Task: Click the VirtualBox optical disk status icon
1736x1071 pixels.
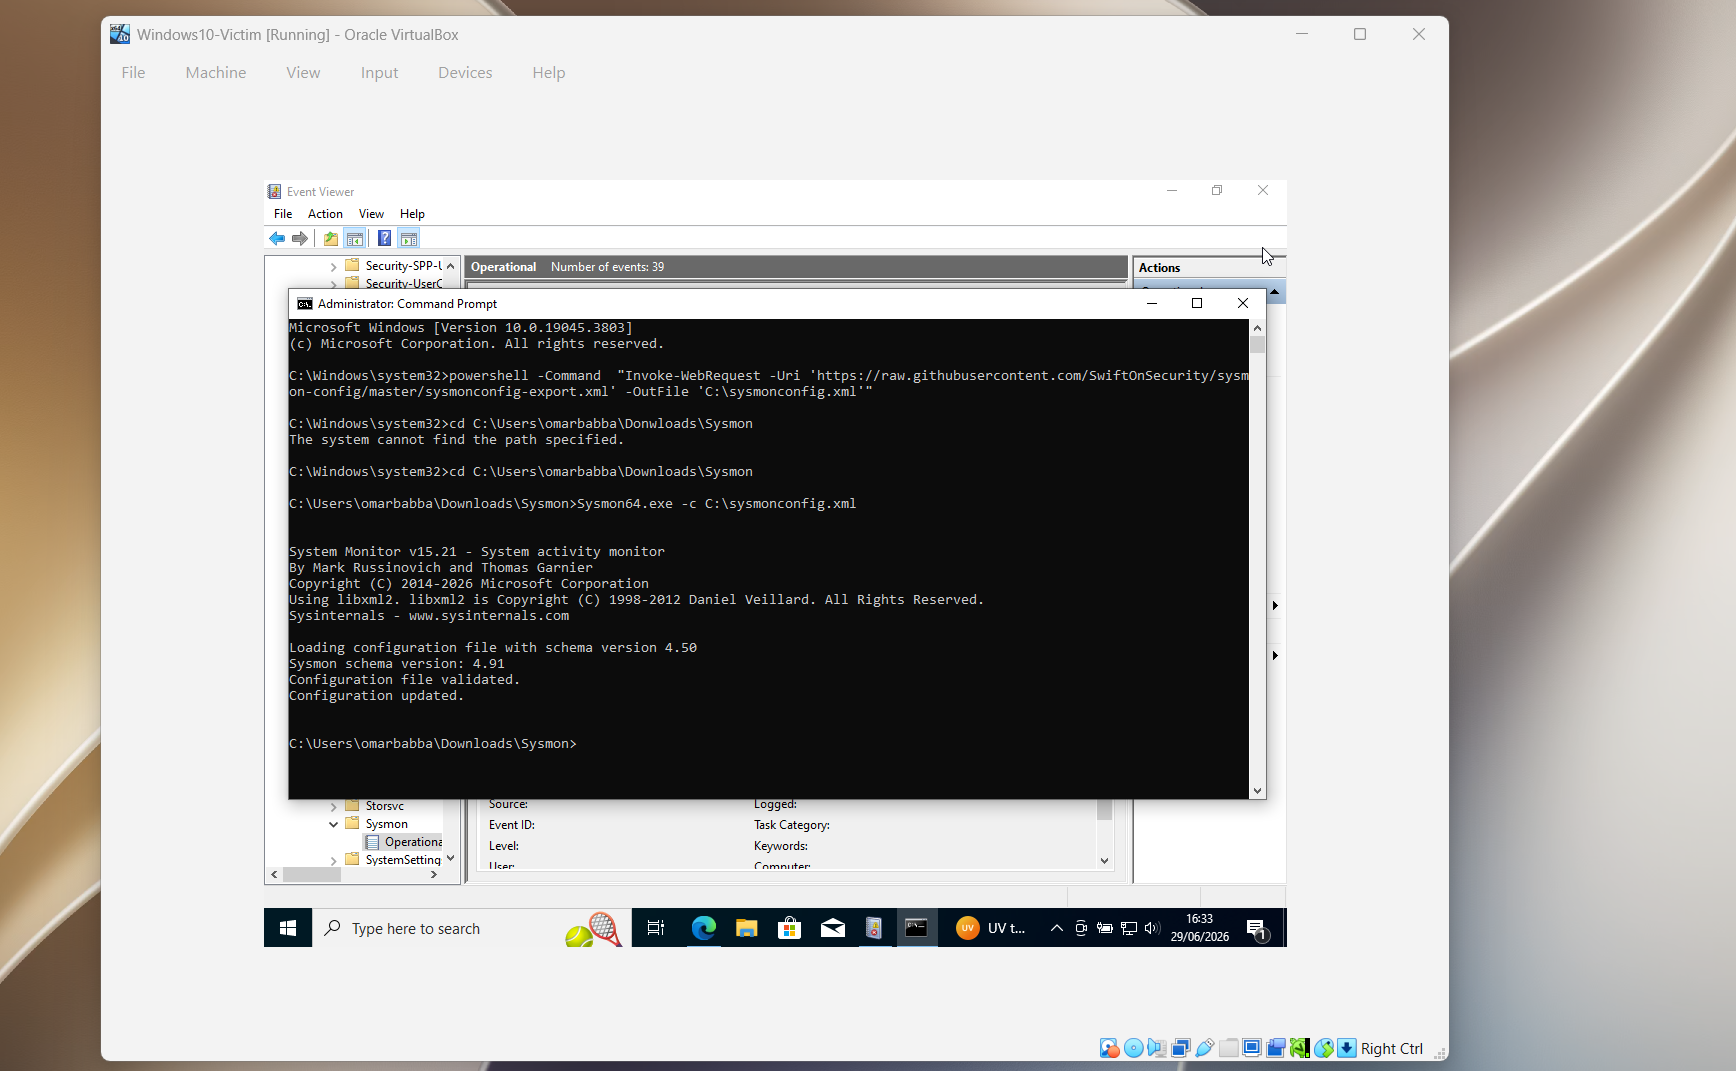Action: 1133,1048
